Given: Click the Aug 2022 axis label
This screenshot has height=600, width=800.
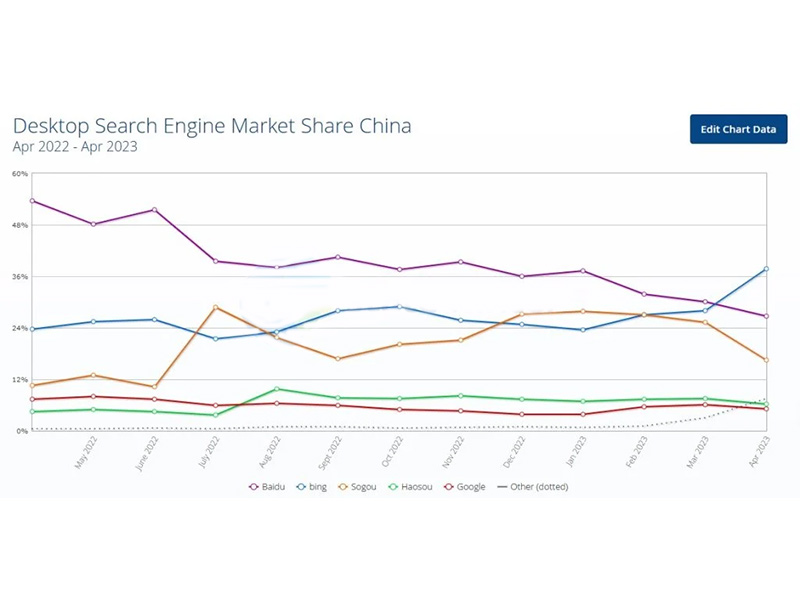Looking at the screenshot, I should click(x=270, y=453).
